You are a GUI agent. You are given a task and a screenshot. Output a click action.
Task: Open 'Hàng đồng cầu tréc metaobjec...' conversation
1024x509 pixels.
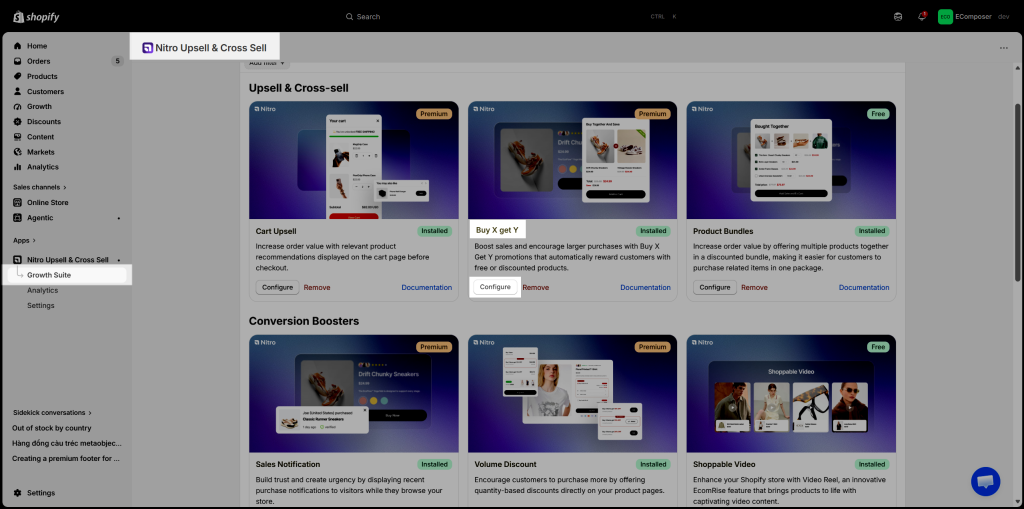[x=67, y=443]
